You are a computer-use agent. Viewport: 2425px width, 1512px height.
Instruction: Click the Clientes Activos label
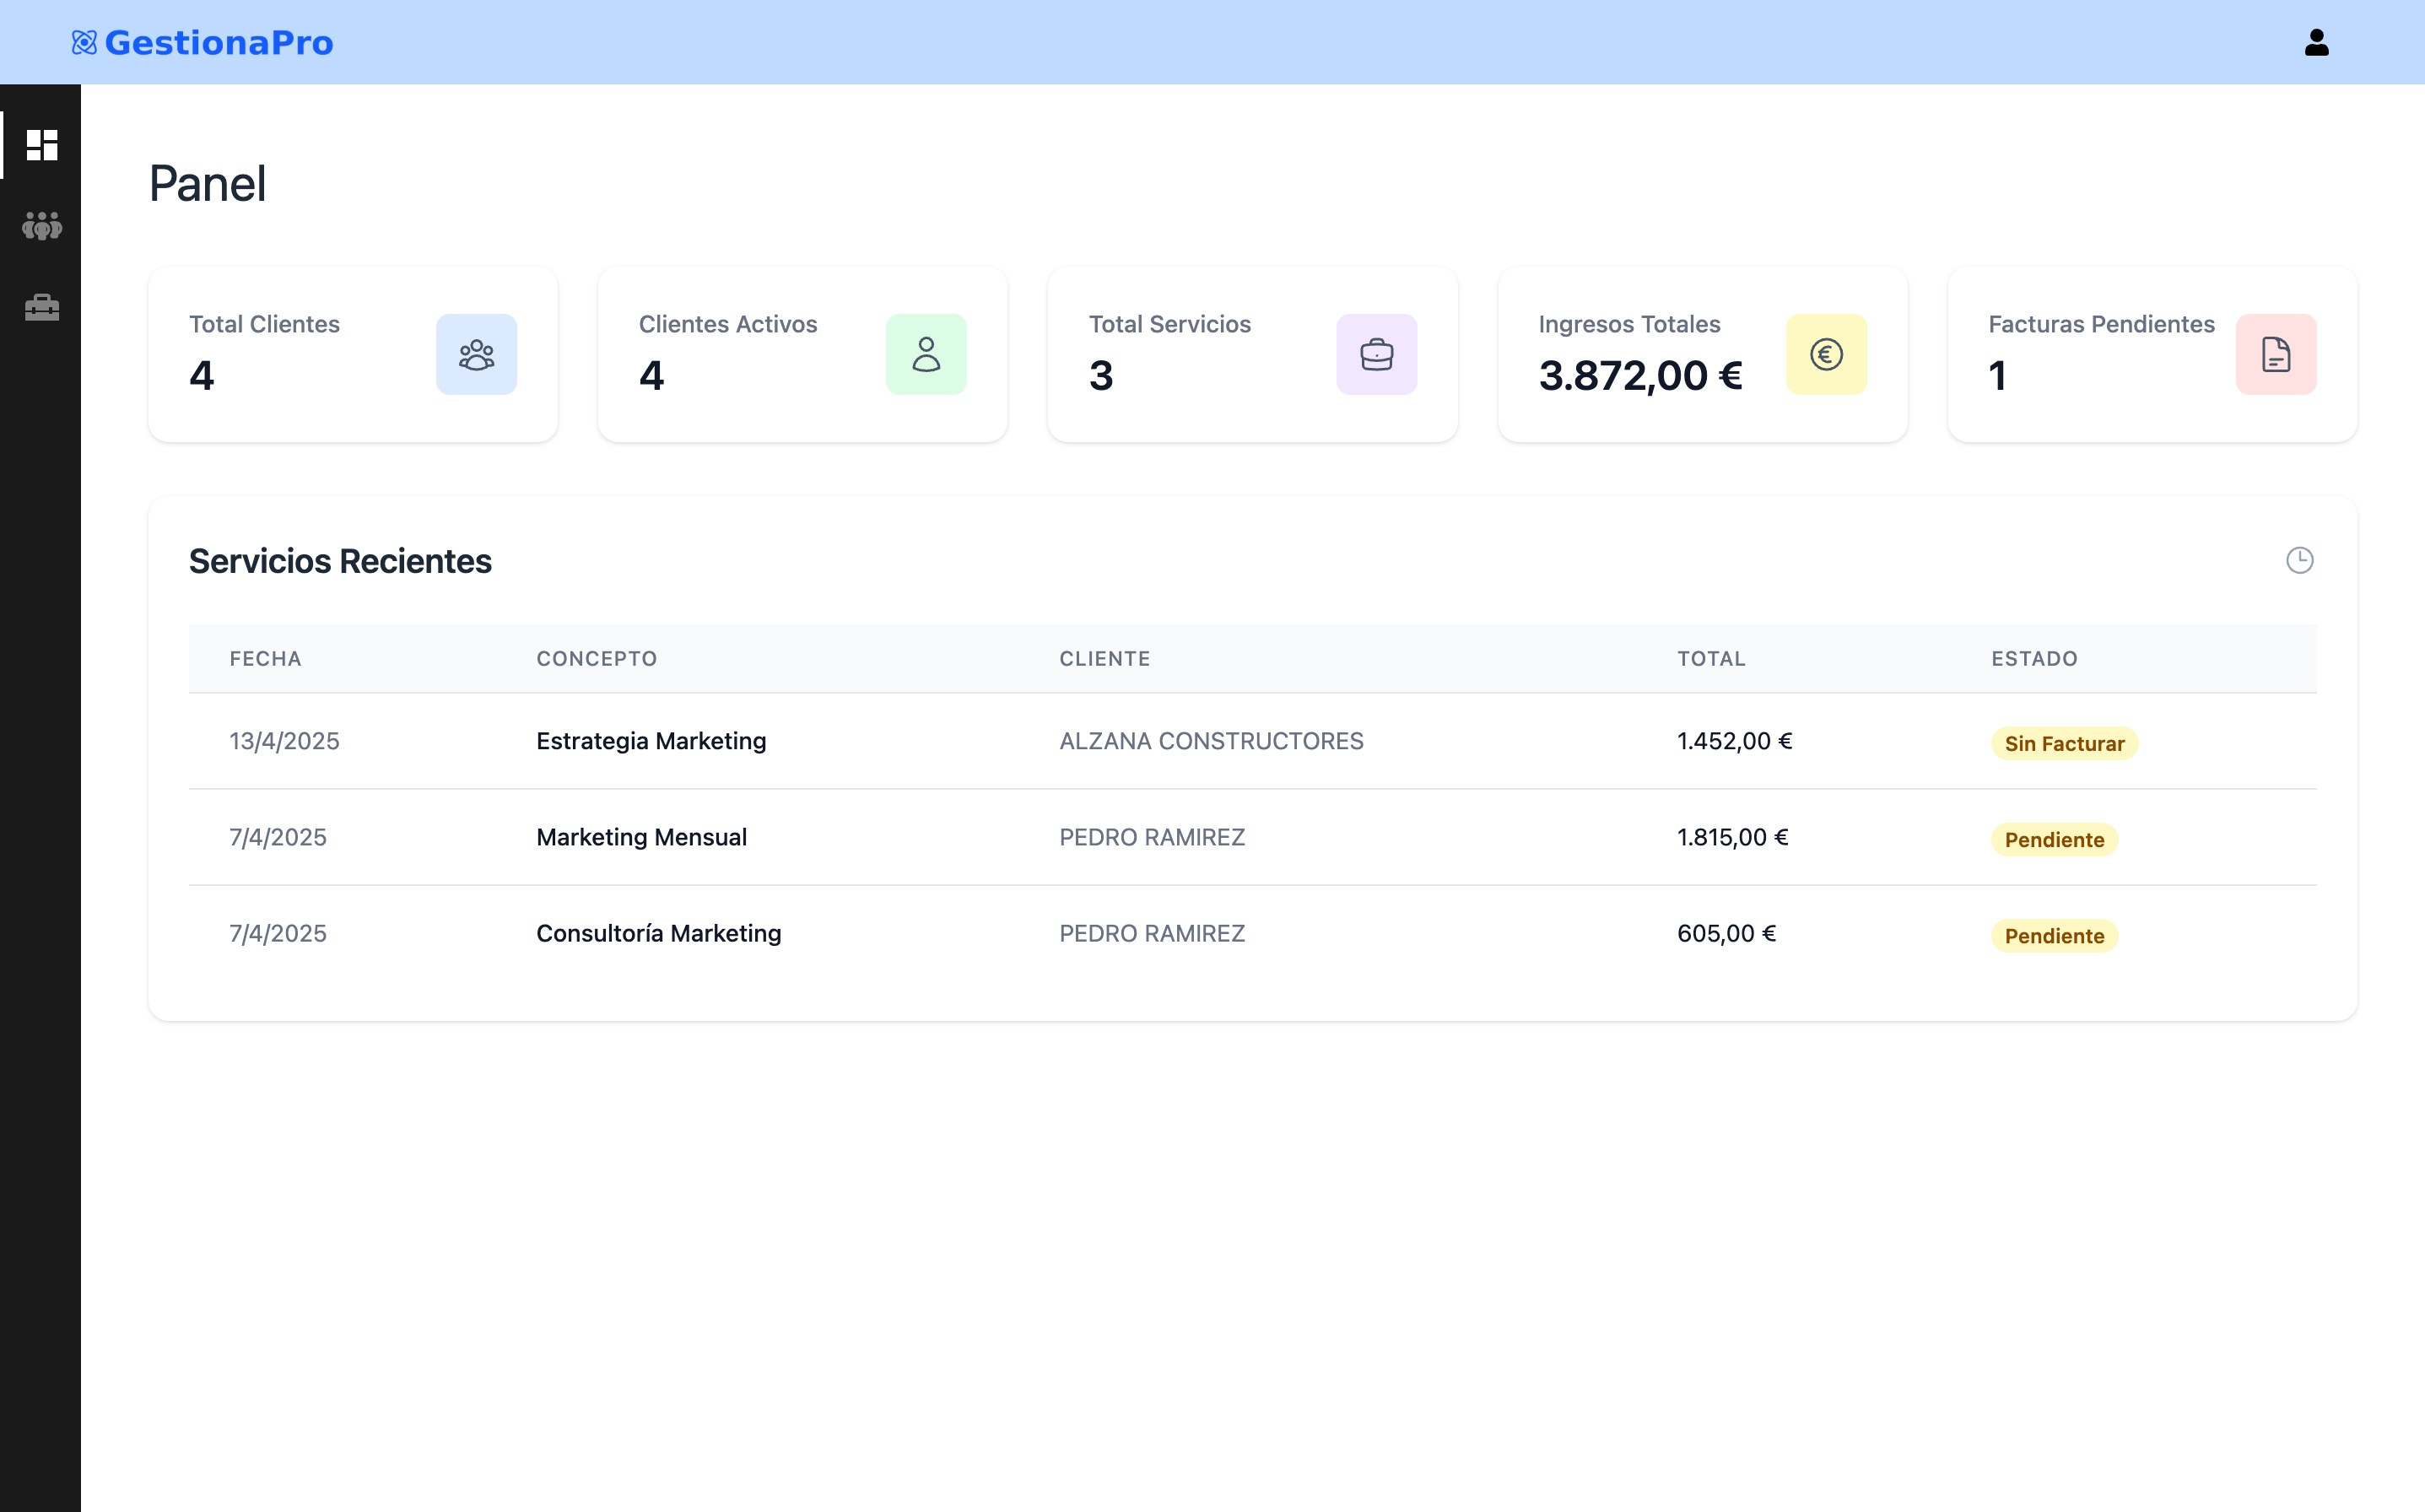[x=727, y=324]
